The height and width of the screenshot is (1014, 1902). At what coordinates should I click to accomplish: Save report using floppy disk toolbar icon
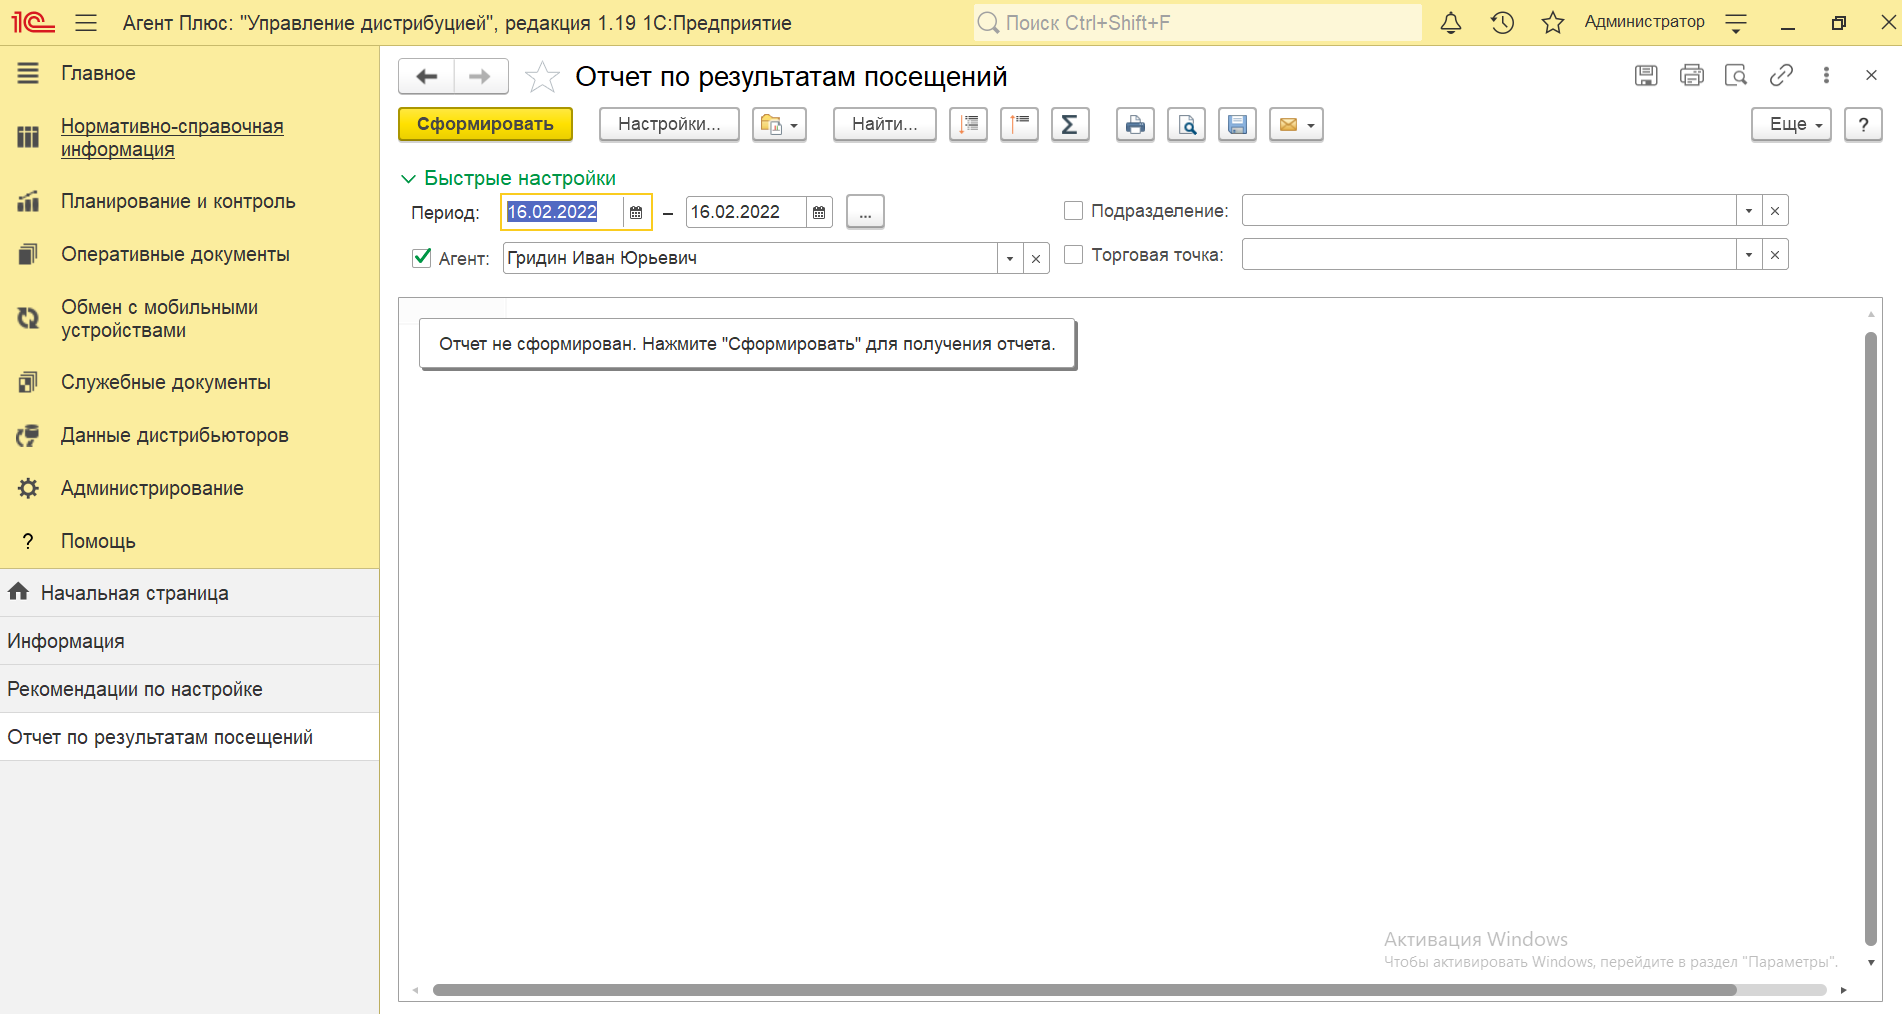(1237, 125)
